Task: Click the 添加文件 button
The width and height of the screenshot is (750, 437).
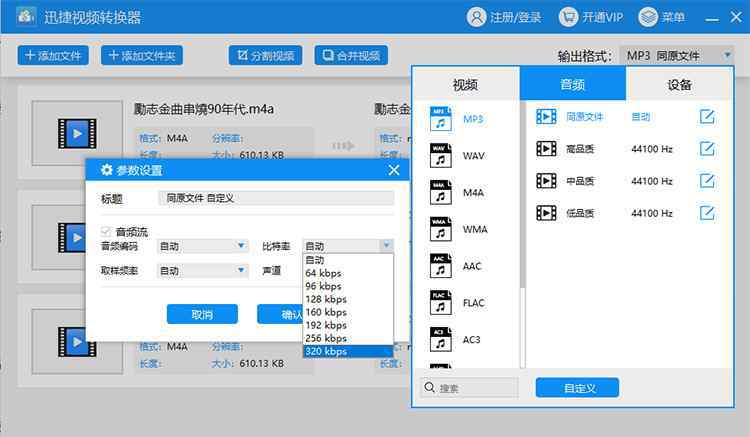Action: pyautogui.click(x=53, y=55)
